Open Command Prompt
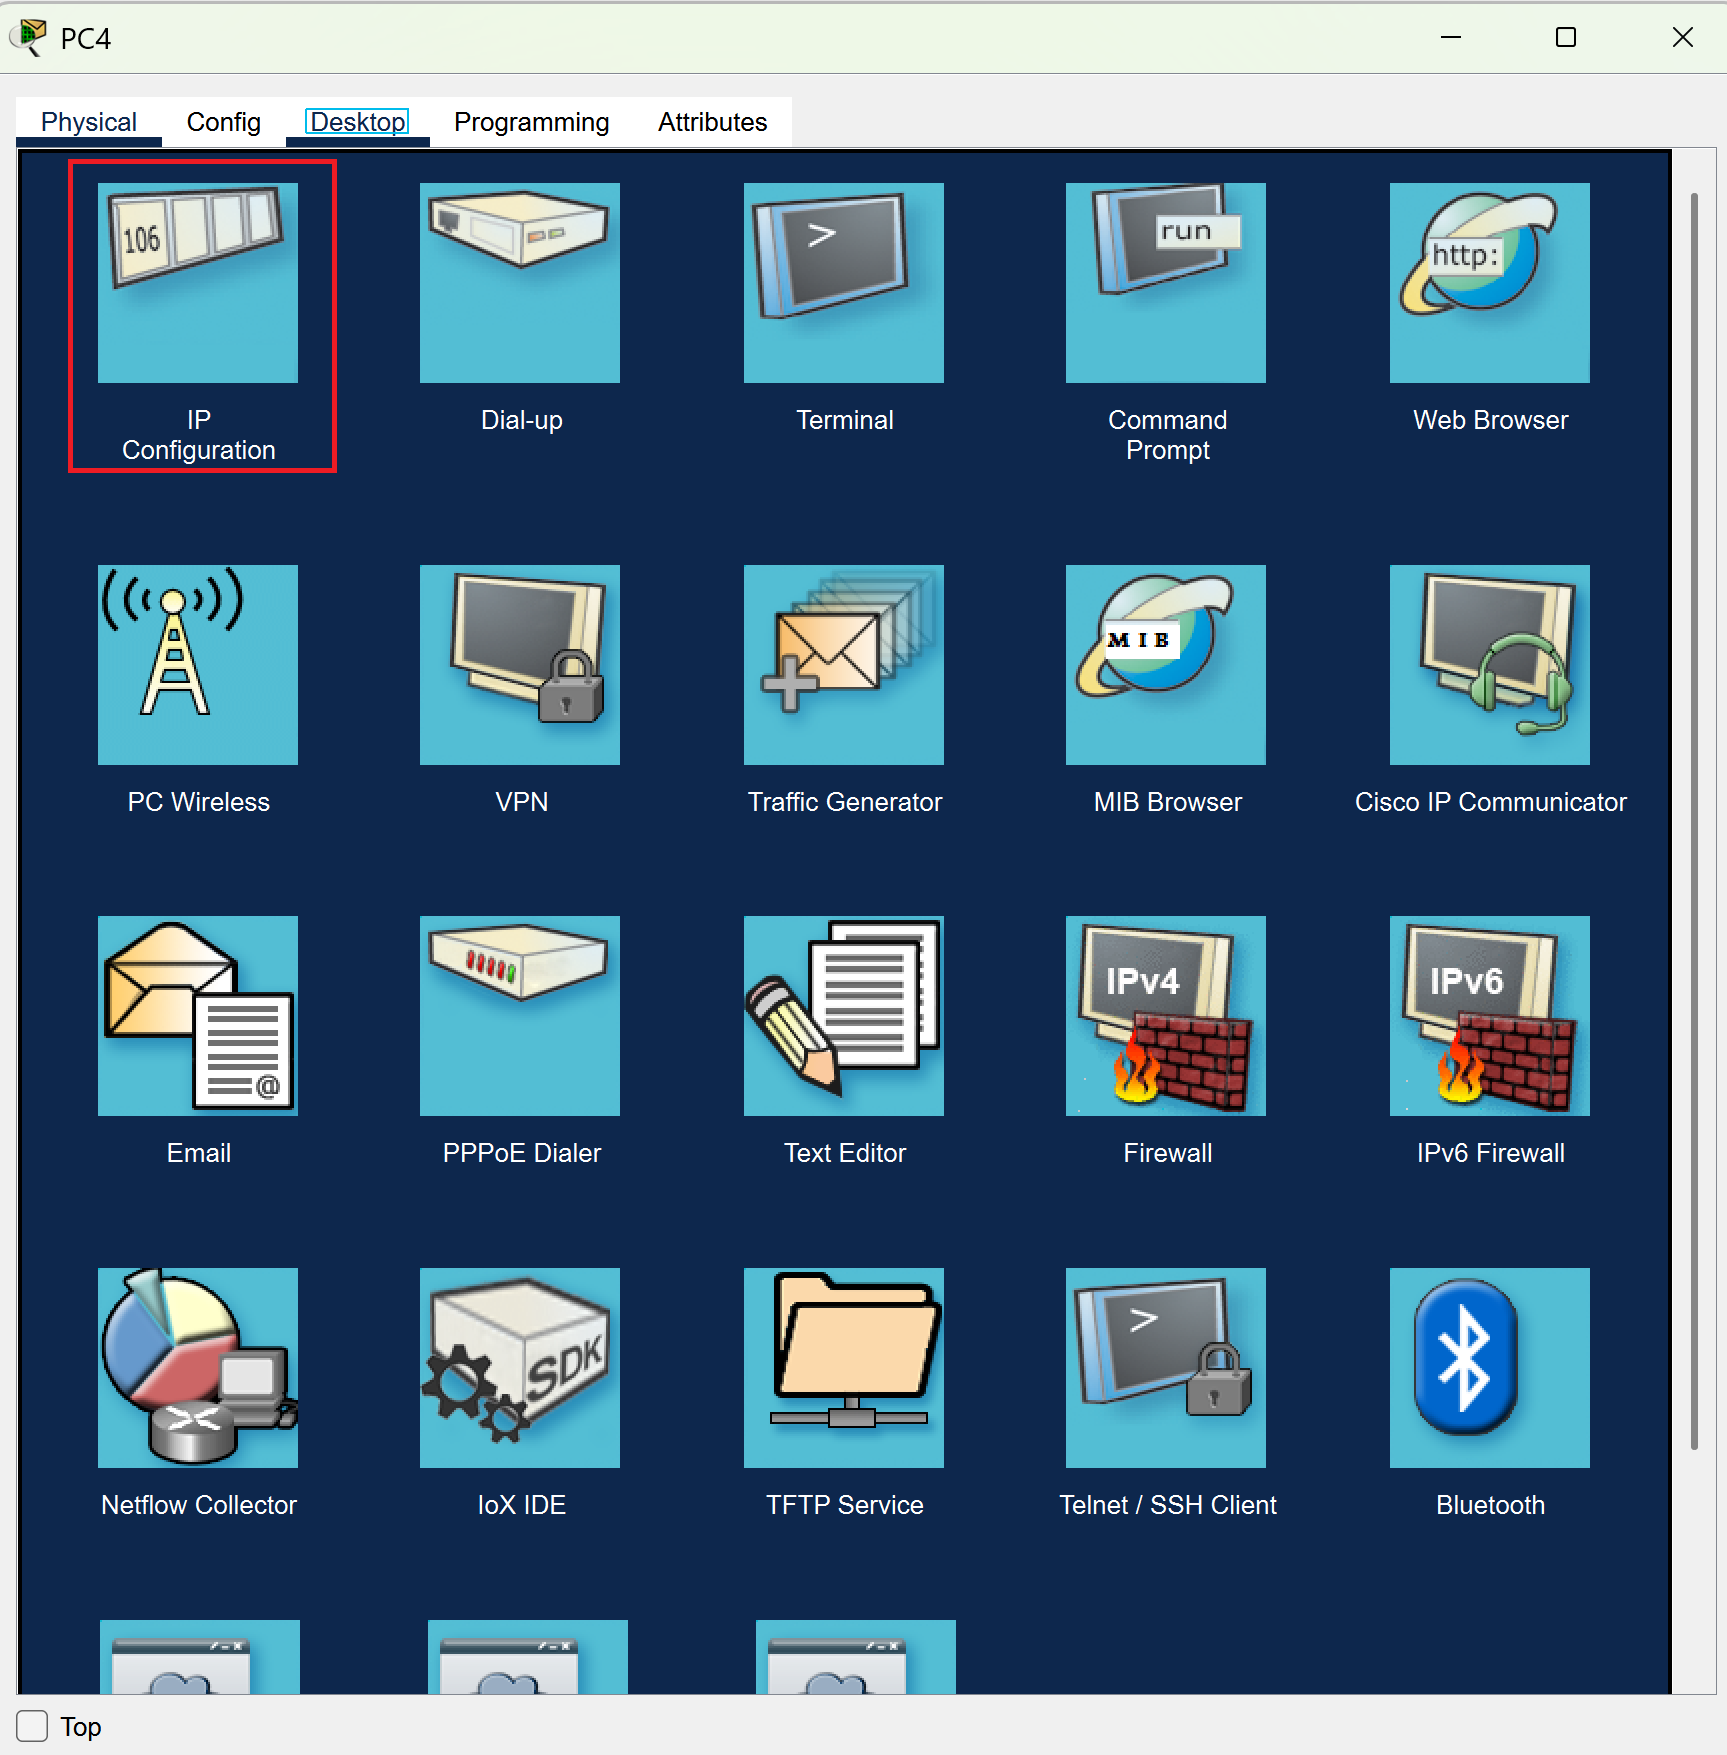Screen dimensions: 1727x1755 1166,283
